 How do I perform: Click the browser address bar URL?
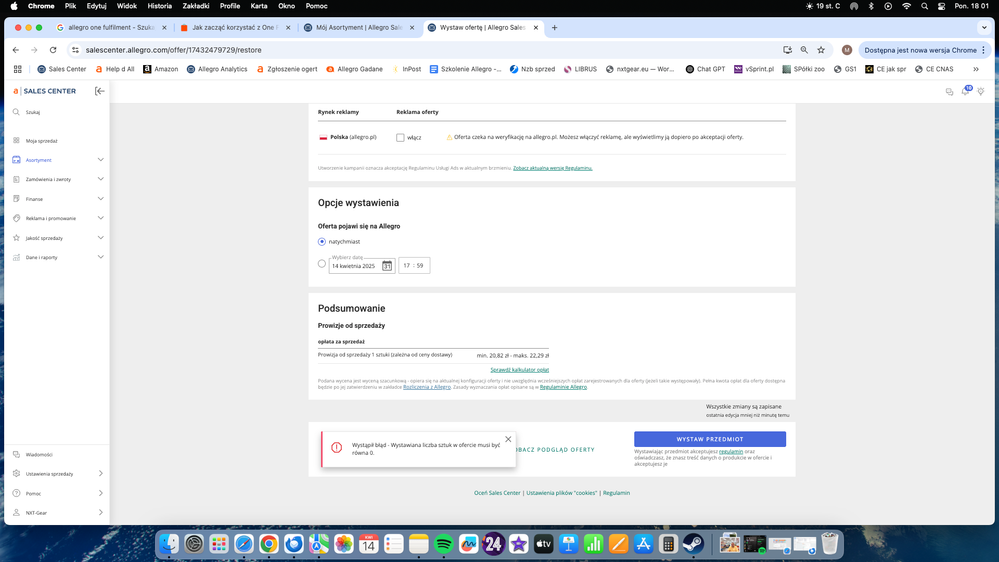(173, 50)
